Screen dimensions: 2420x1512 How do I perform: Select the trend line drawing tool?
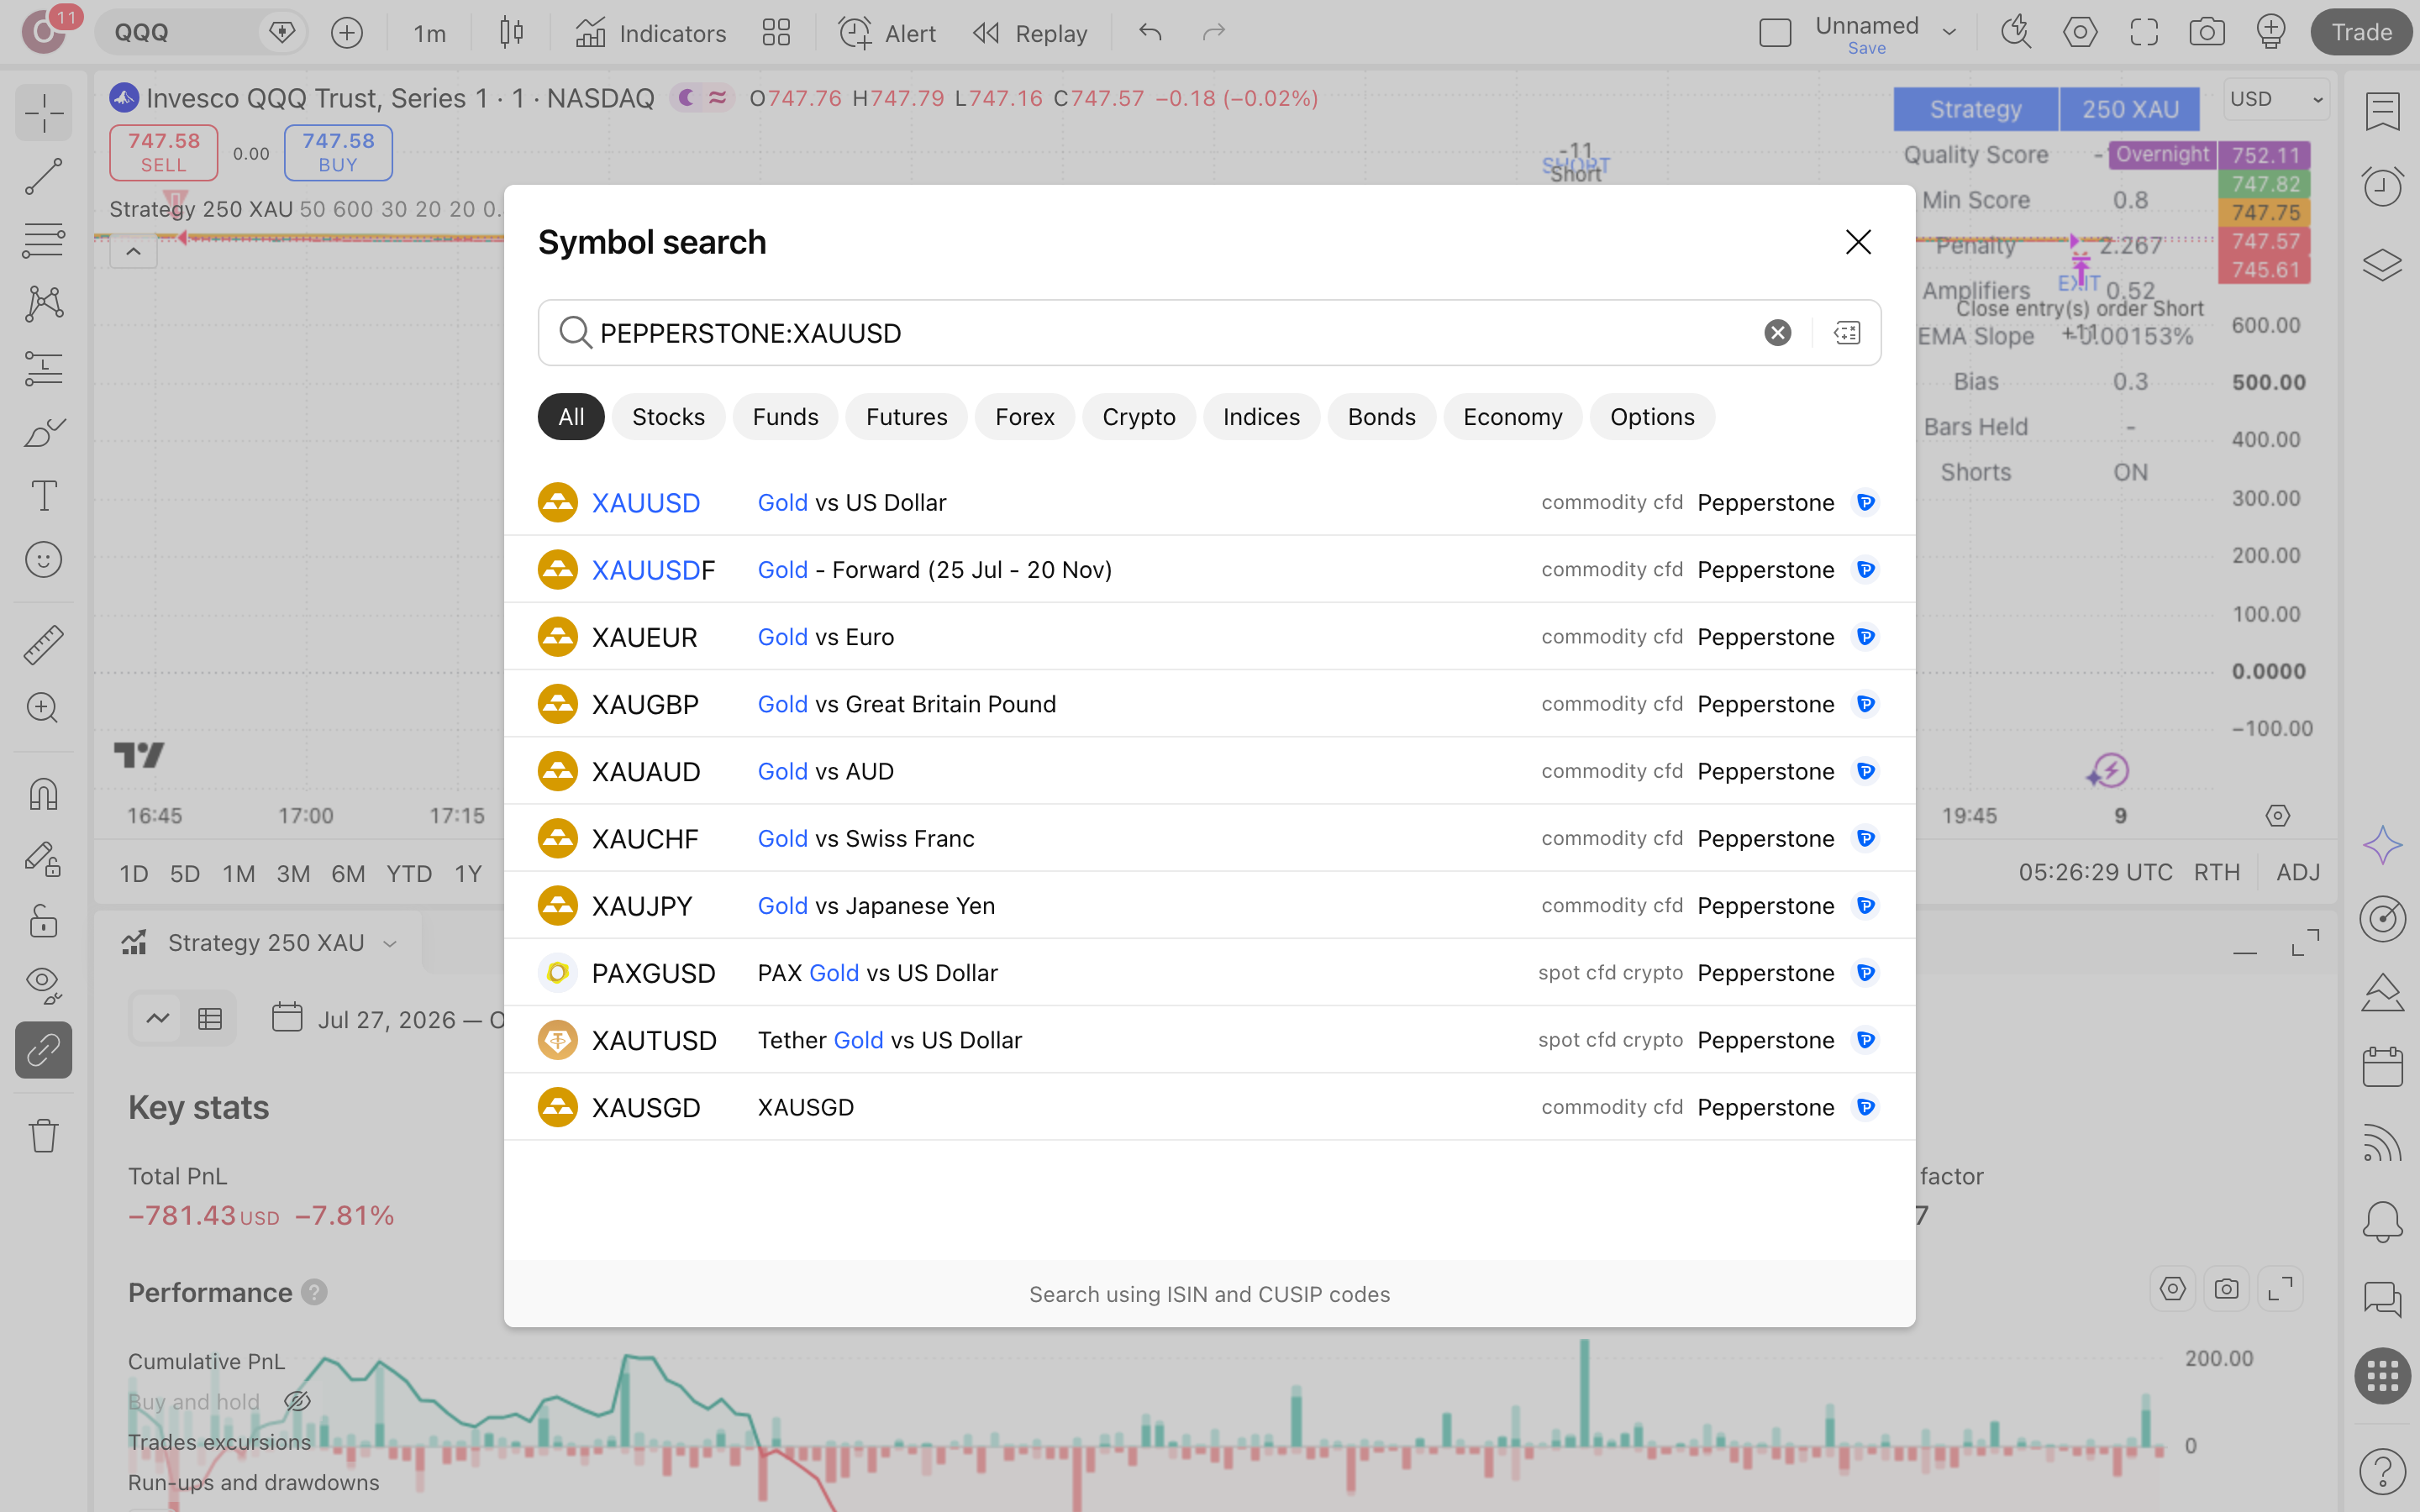43,177
